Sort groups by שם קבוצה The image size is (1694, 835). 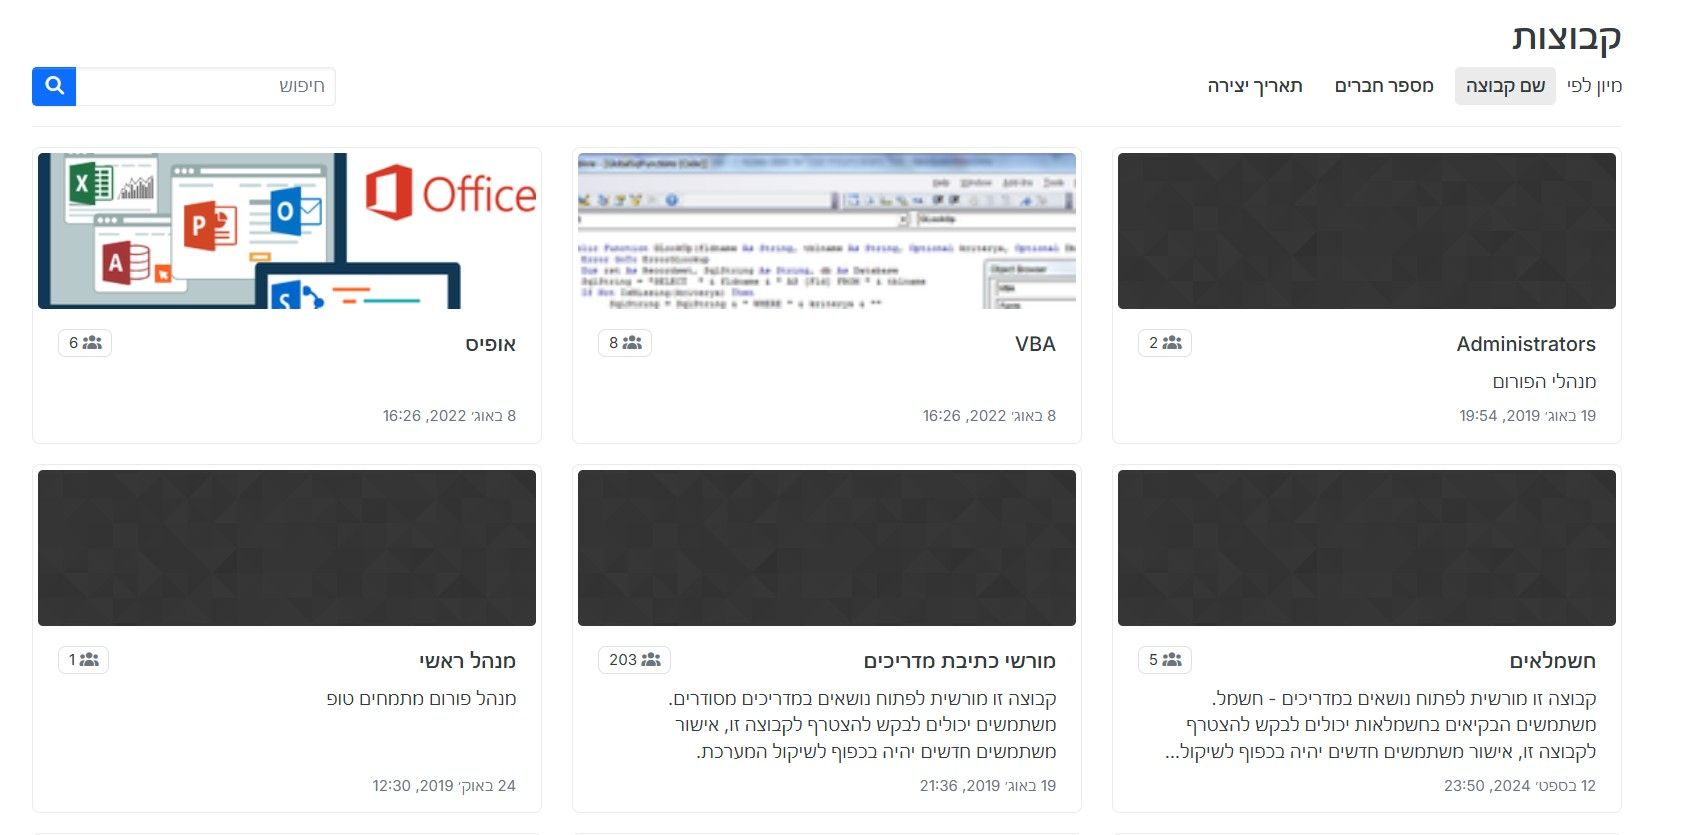pyautogui.click(x=1505, y=86)
